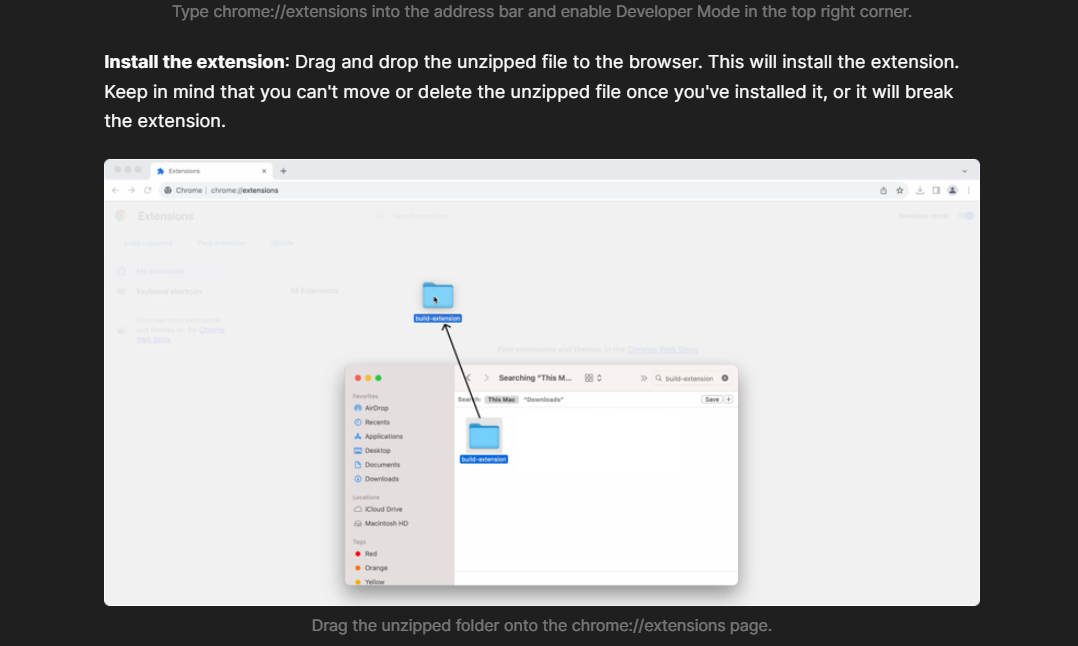
Task: Click the Finder back chevron
Action: pos(469,378)
